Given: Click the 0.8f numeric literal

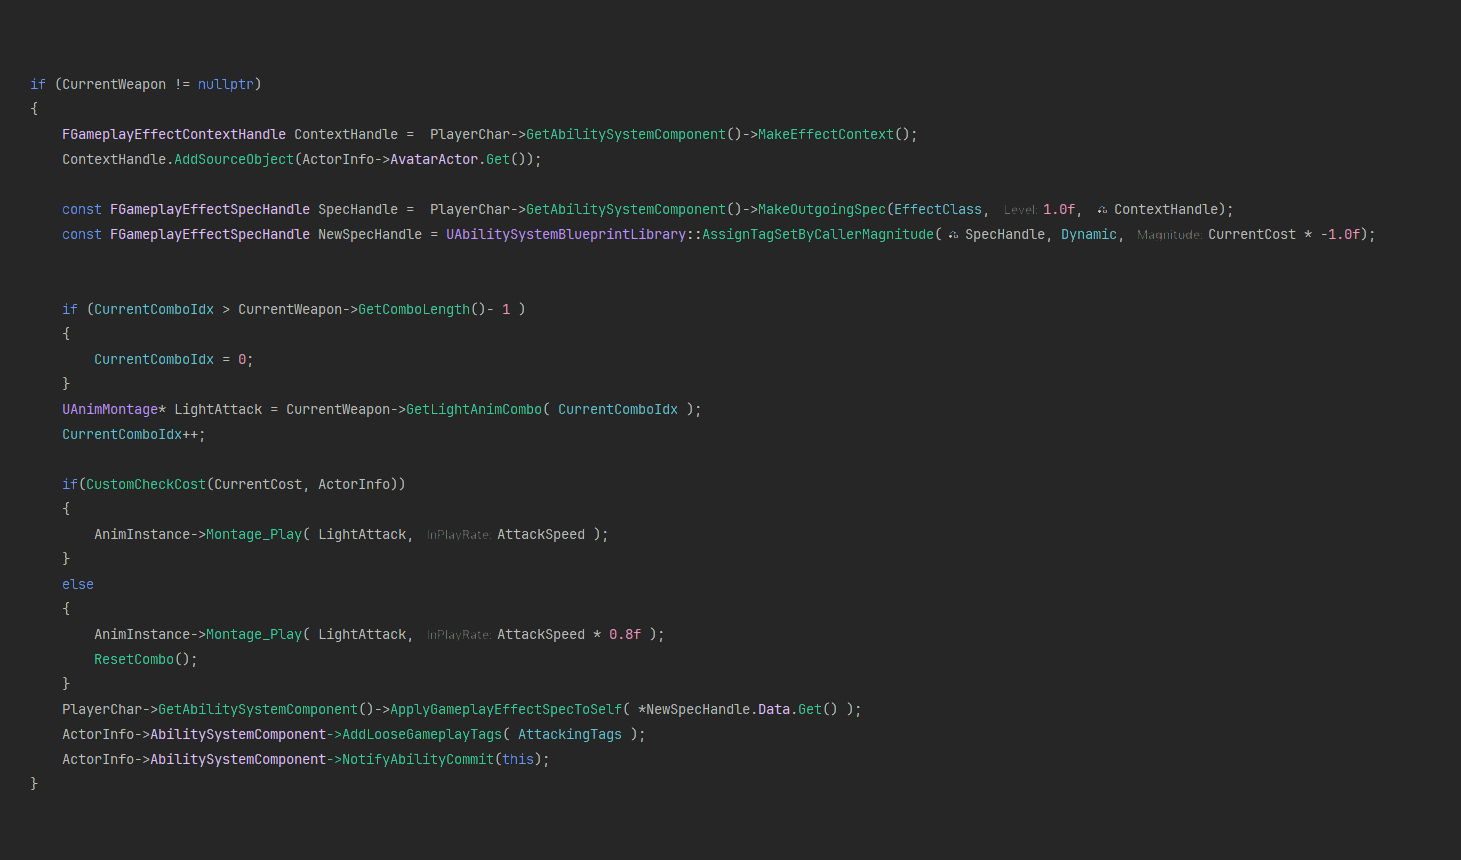Looking at the screenshot, I should (625, 634).
